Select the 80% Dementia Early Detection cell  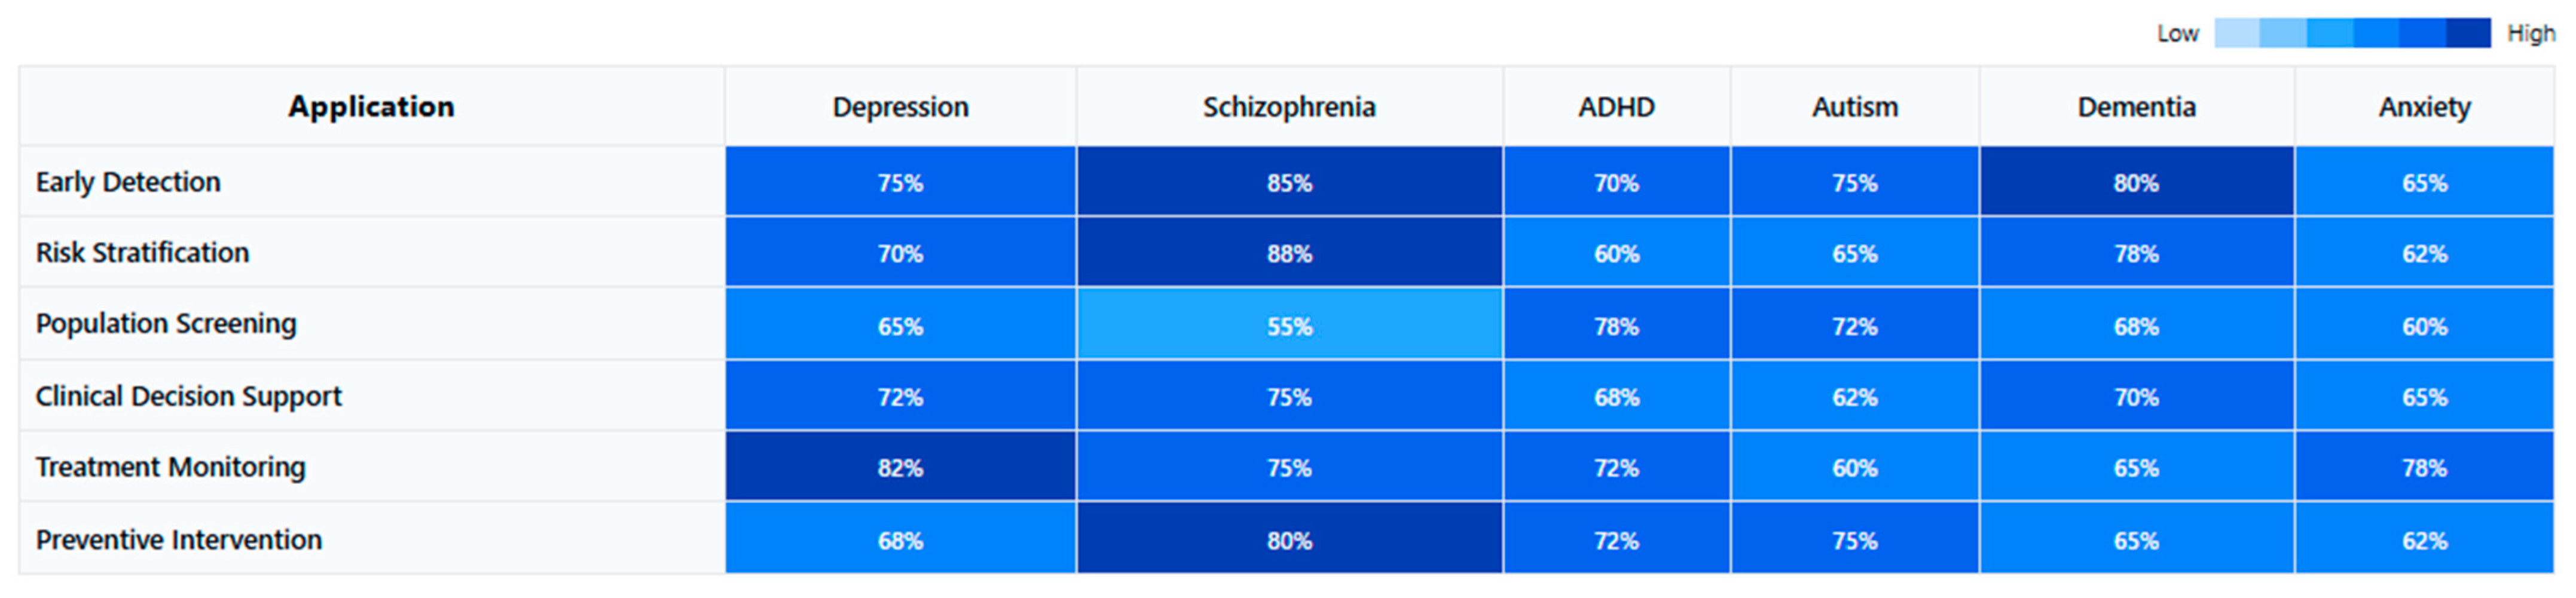(x=2136, y=182)
